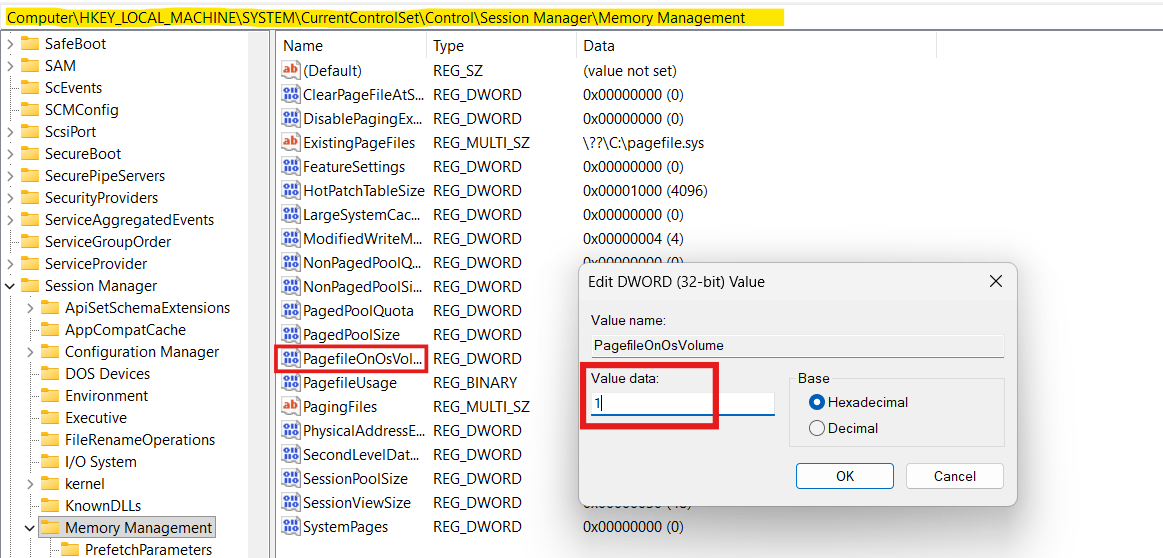
Task: Click the 0x00001000 (4096) data cell
Action: point(645,191)
